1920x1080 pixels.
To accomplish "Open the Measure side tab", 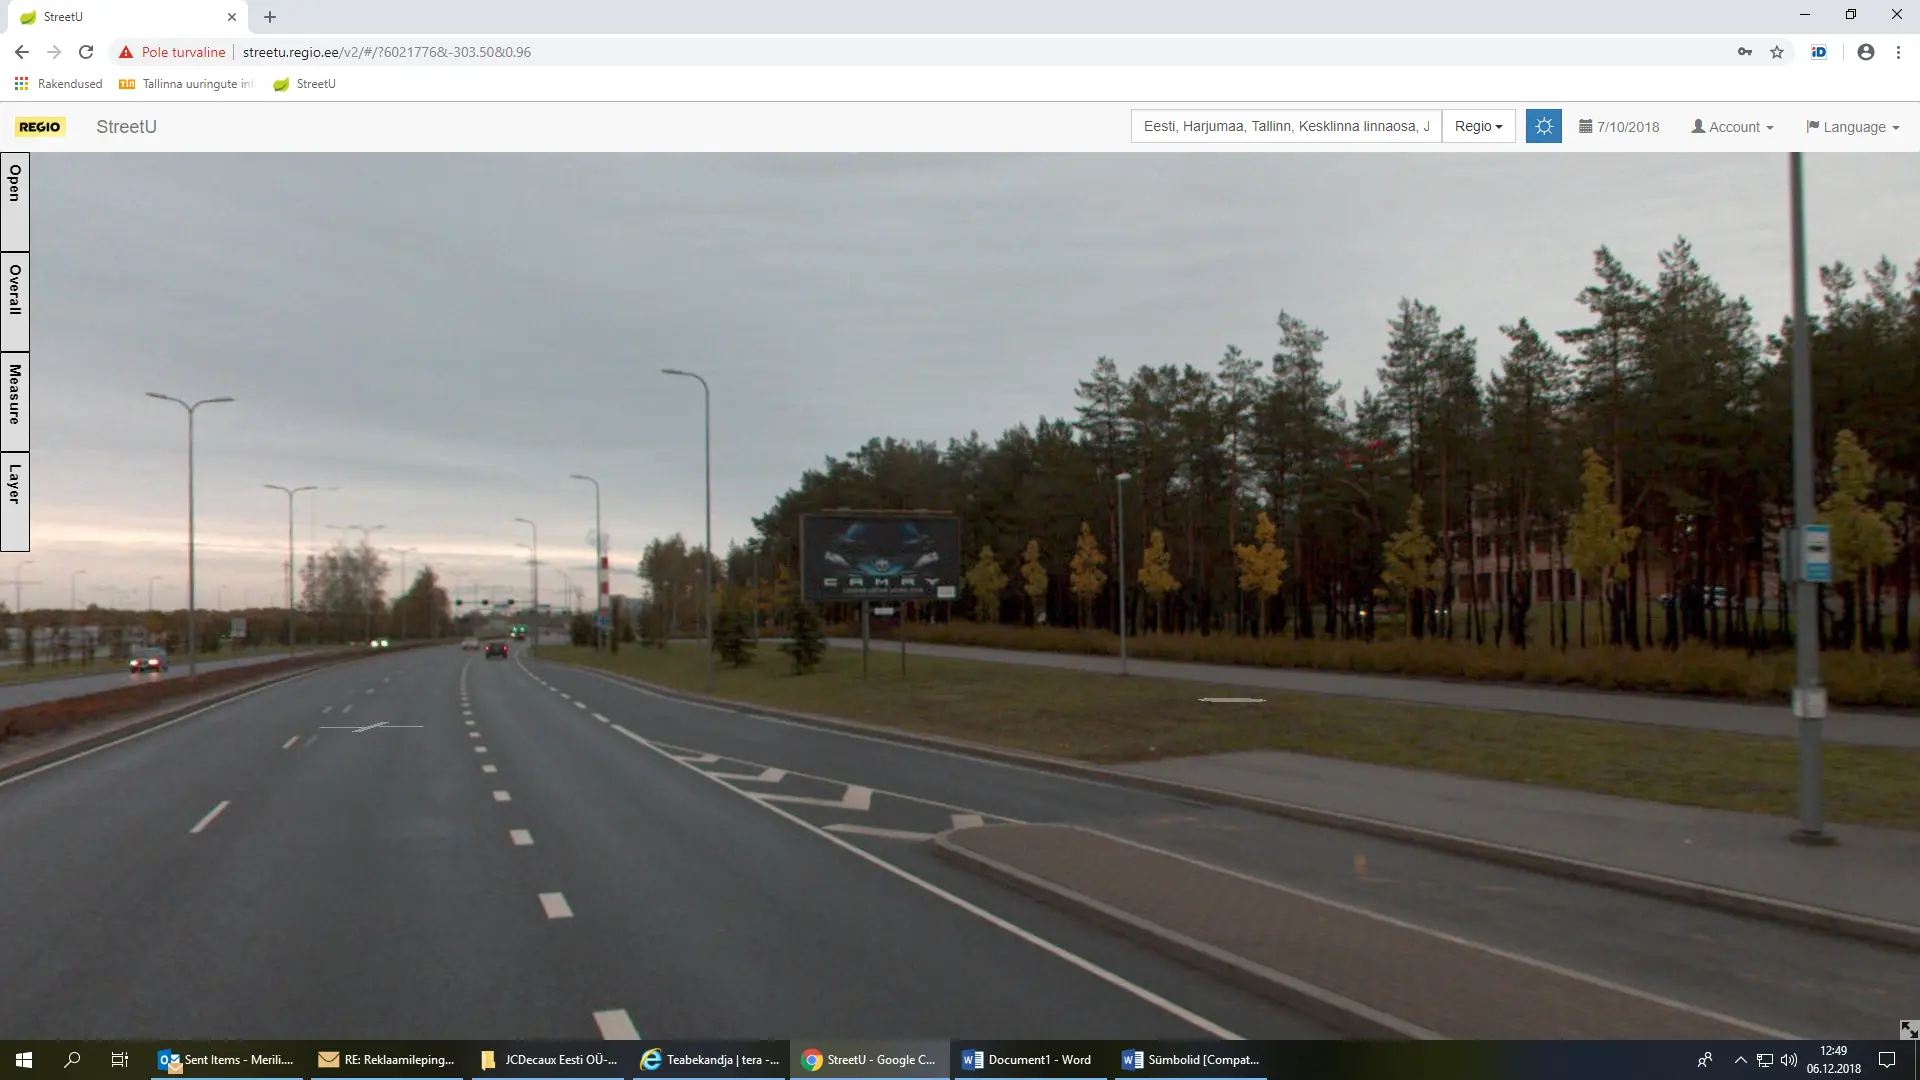I will (x=15, y=400).
